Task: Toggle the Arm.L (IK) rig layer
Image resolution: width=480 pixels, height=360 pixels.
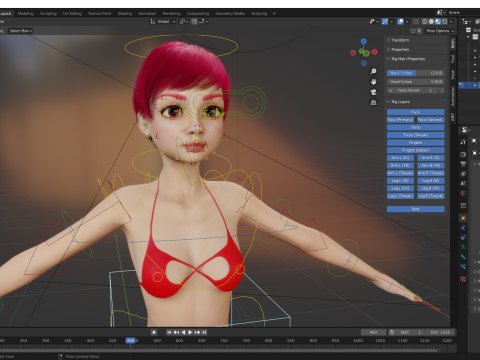Action: tap(400, 158)
